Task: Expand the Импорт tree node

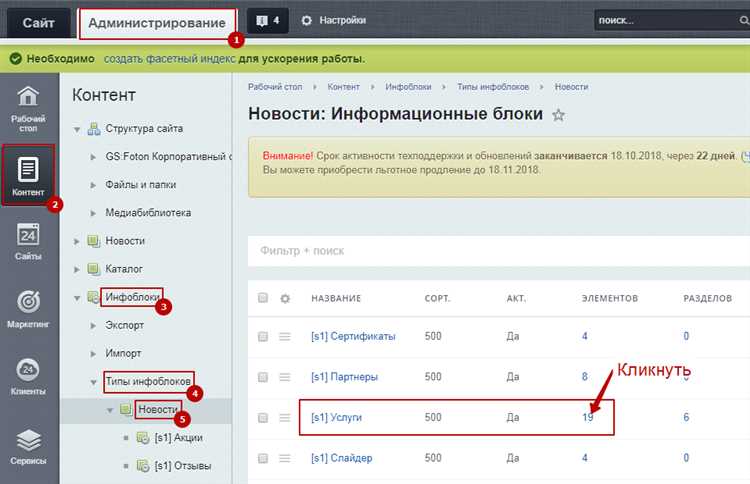Action: pyautogui.click(x=93, y=354)
